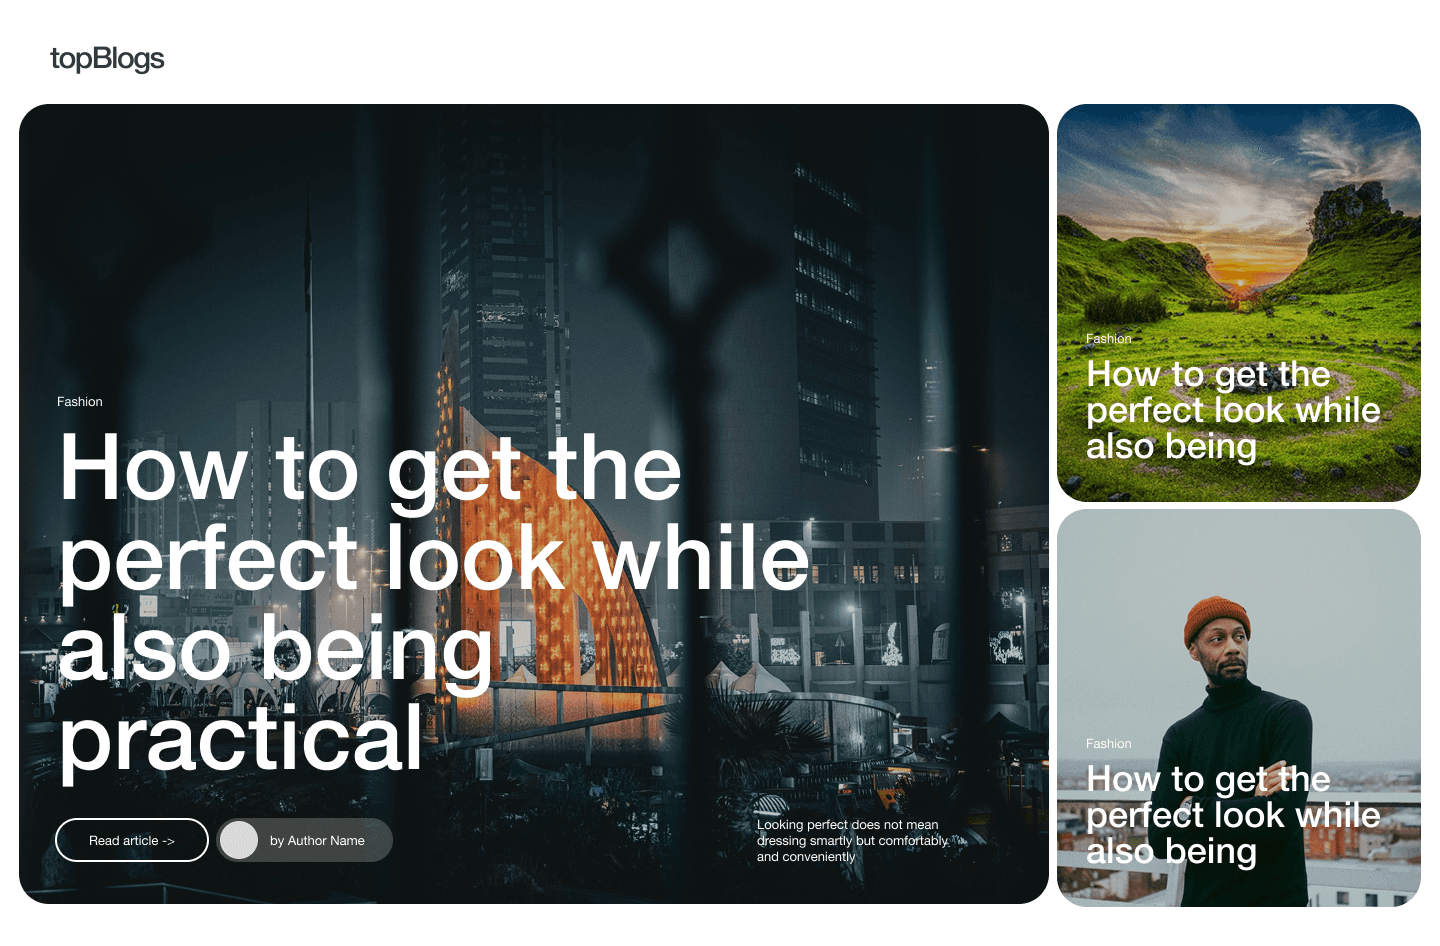The image size is (1440, 946).
Task: Open the Read article button
Action: 132,840
